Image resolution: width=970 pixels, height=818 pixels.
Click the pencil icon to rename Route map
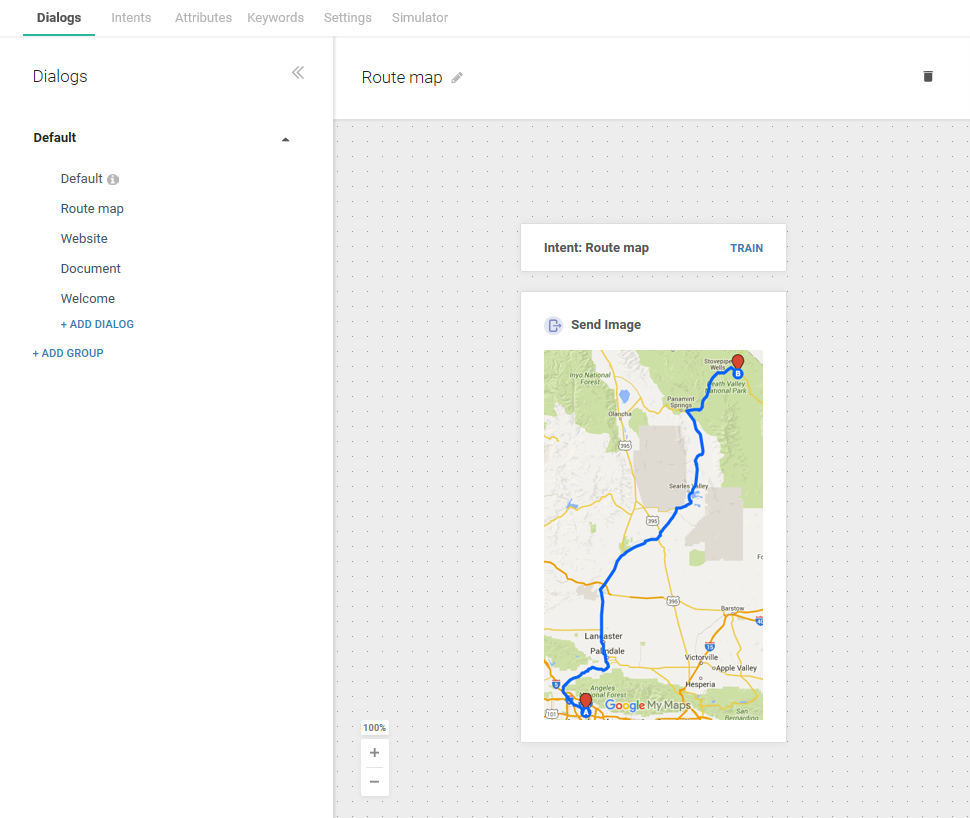pyautogui.click(x=457, y=77)
